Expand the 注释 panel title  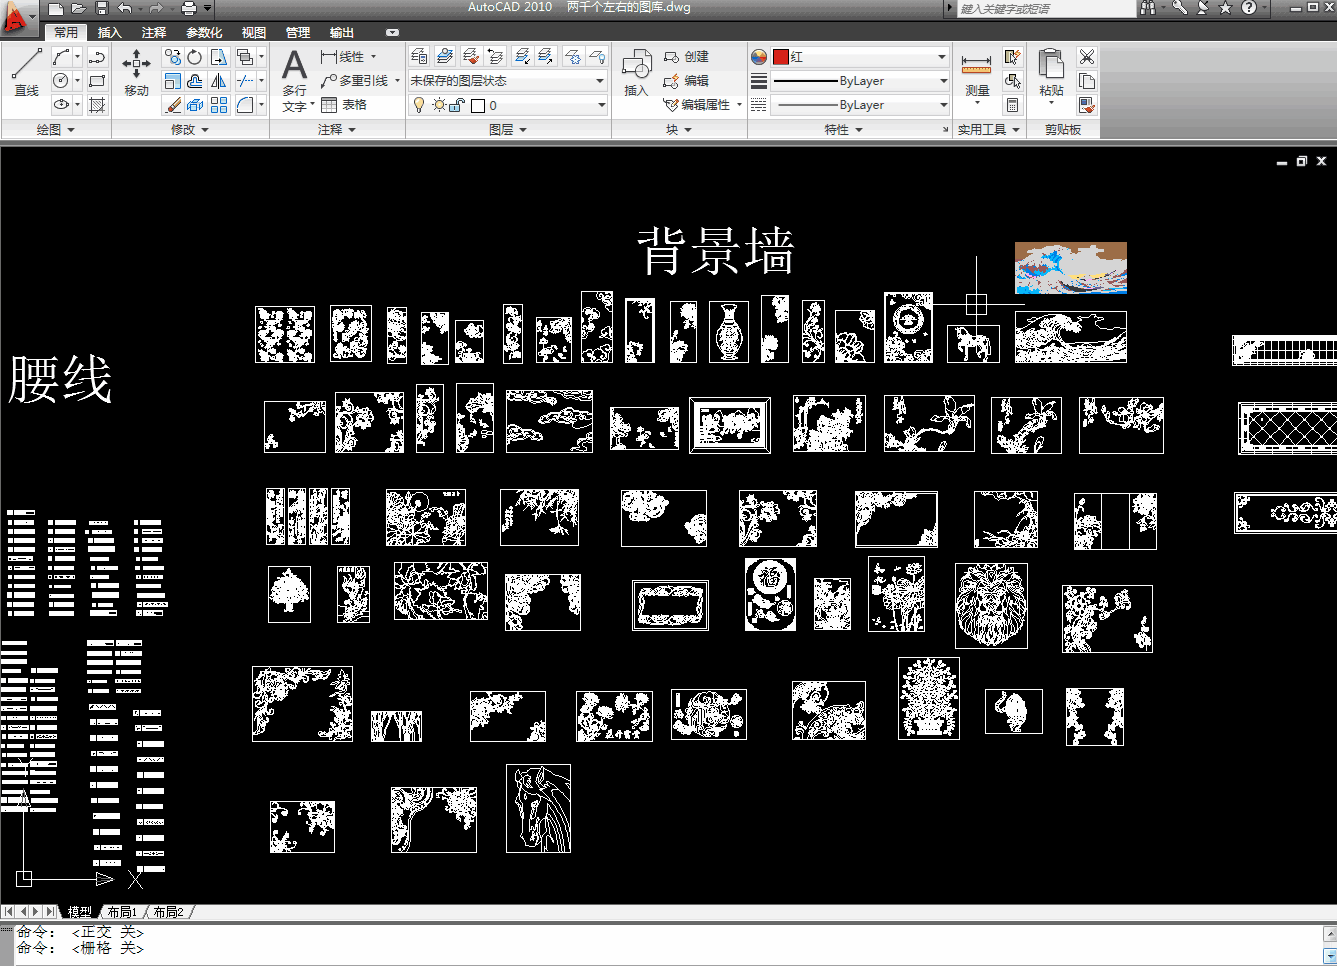click(337, 130)
